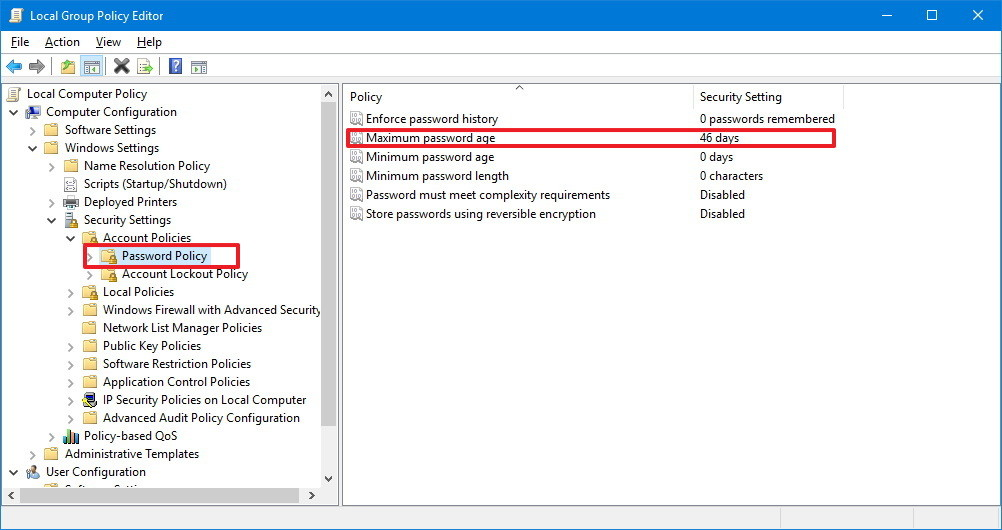1002x530 pixels.
Task: Click the Delete X toolbar icon
Action: click(122, 67)
